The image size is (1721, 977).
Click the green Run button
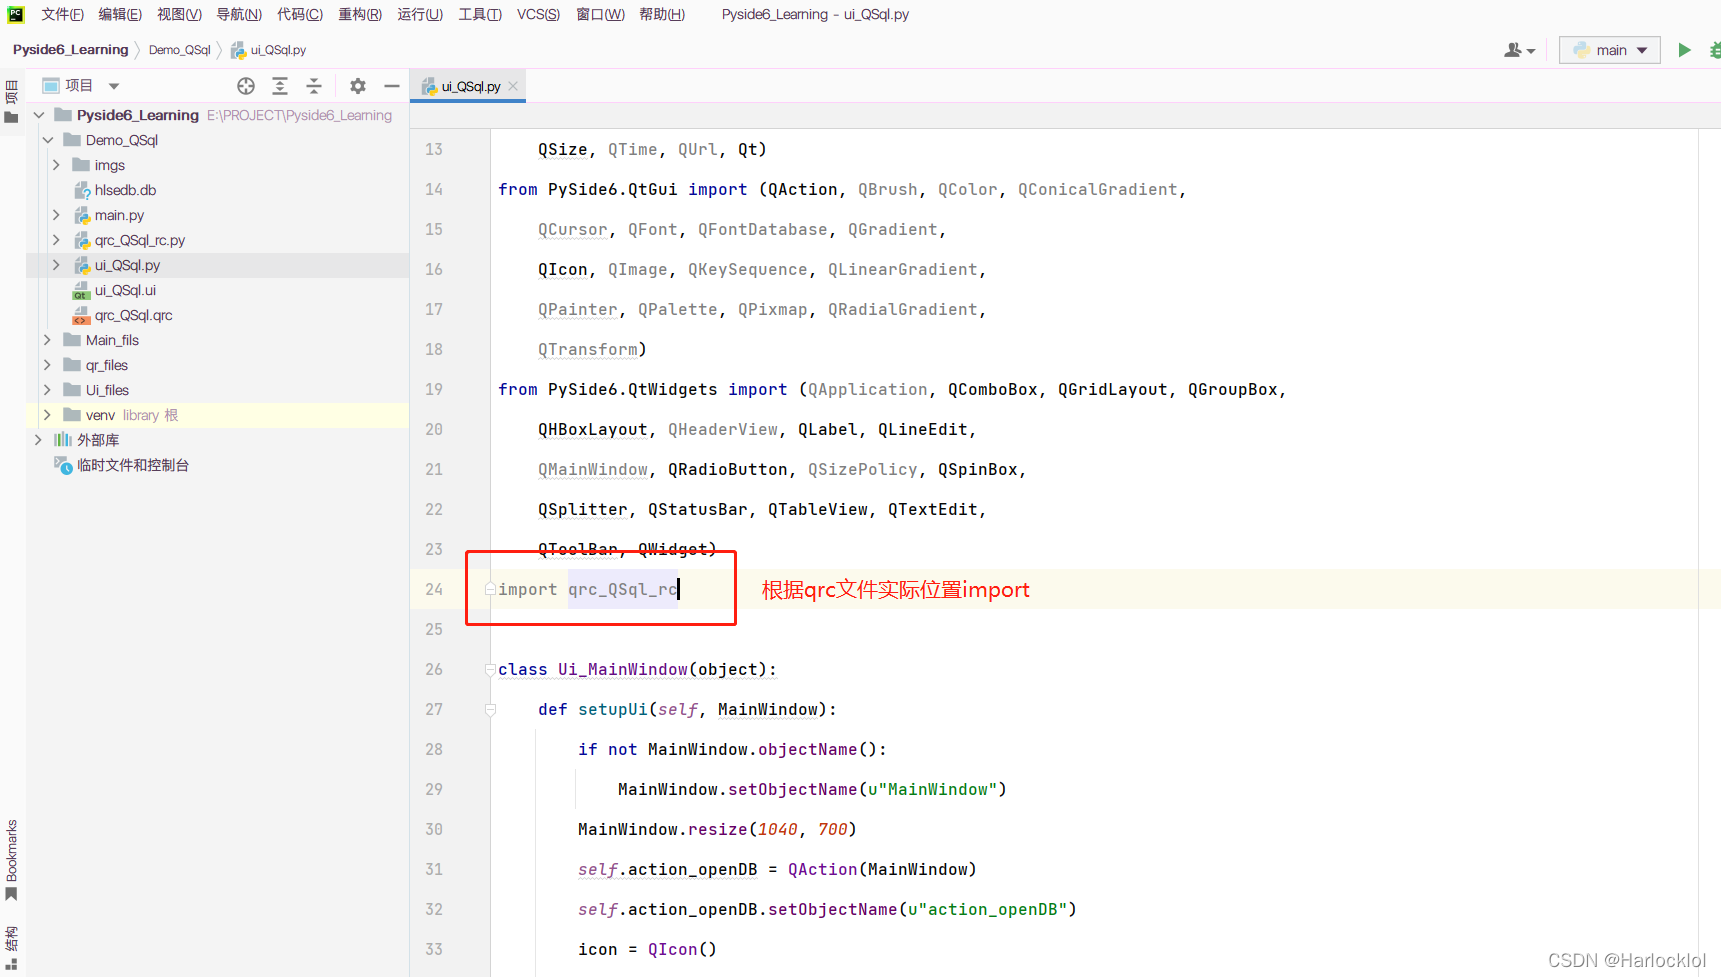click(x=1684, y=50)
